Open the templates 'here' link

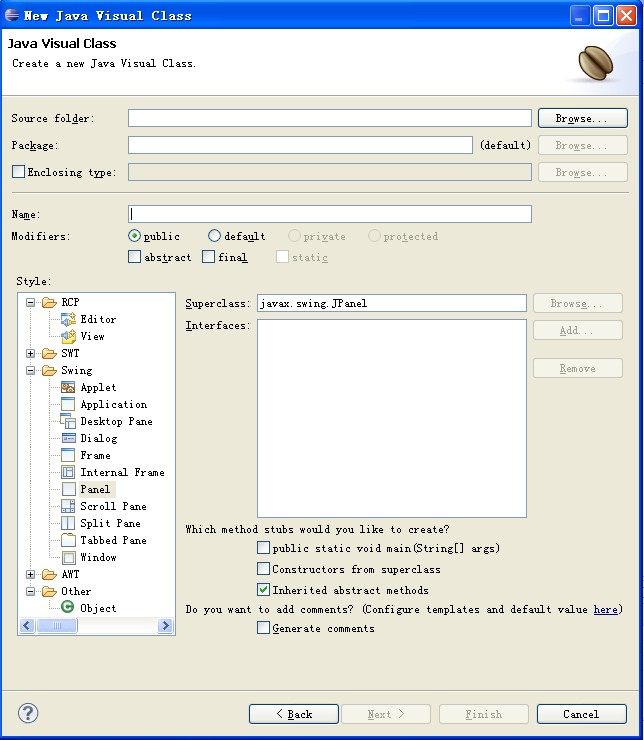pyautogui.click(x=605, y=609)
